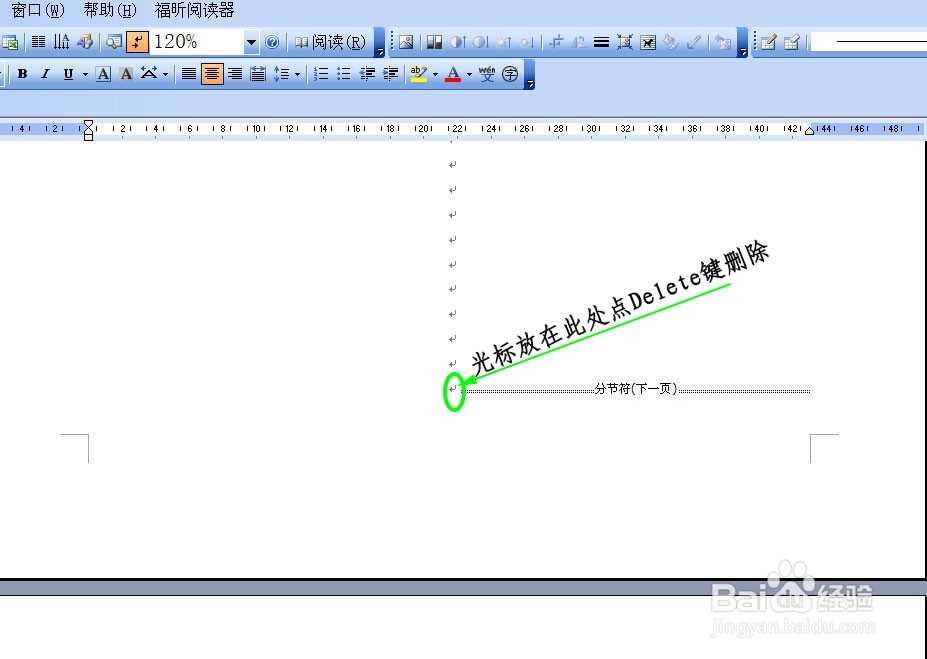Click the Rotate Left 90° icon
This screenshot has height=659, width=927.
pyautogui.click(x=579, y=42)
